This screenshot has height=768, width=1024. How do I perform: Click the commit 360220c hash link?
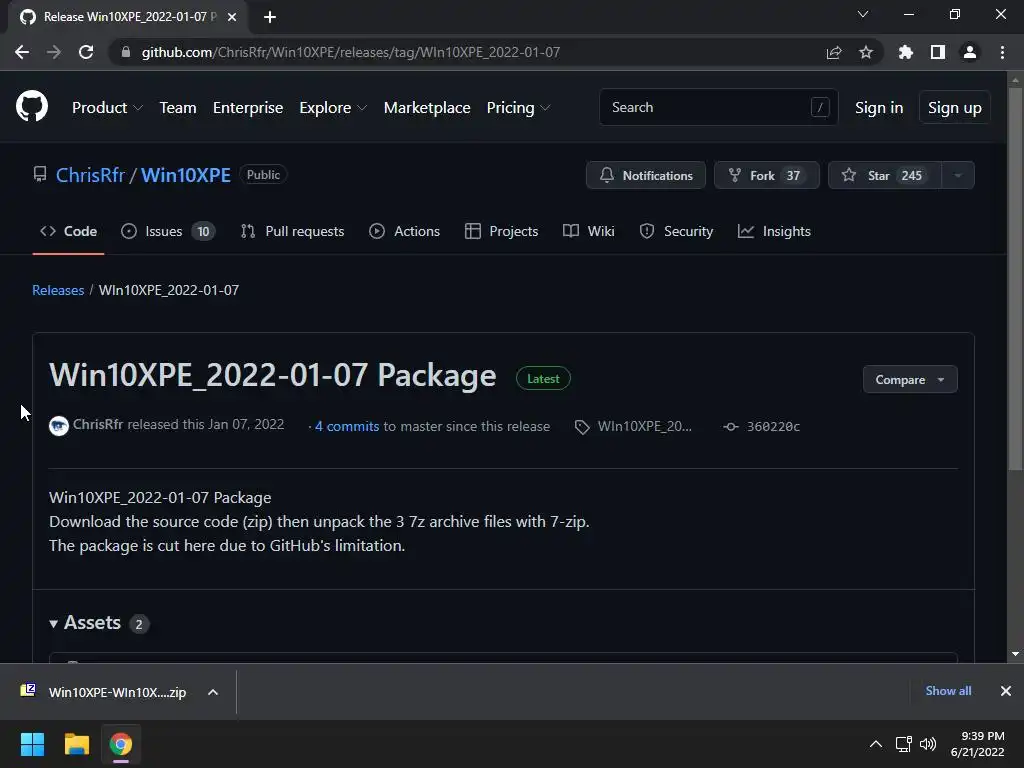point(773,426)
